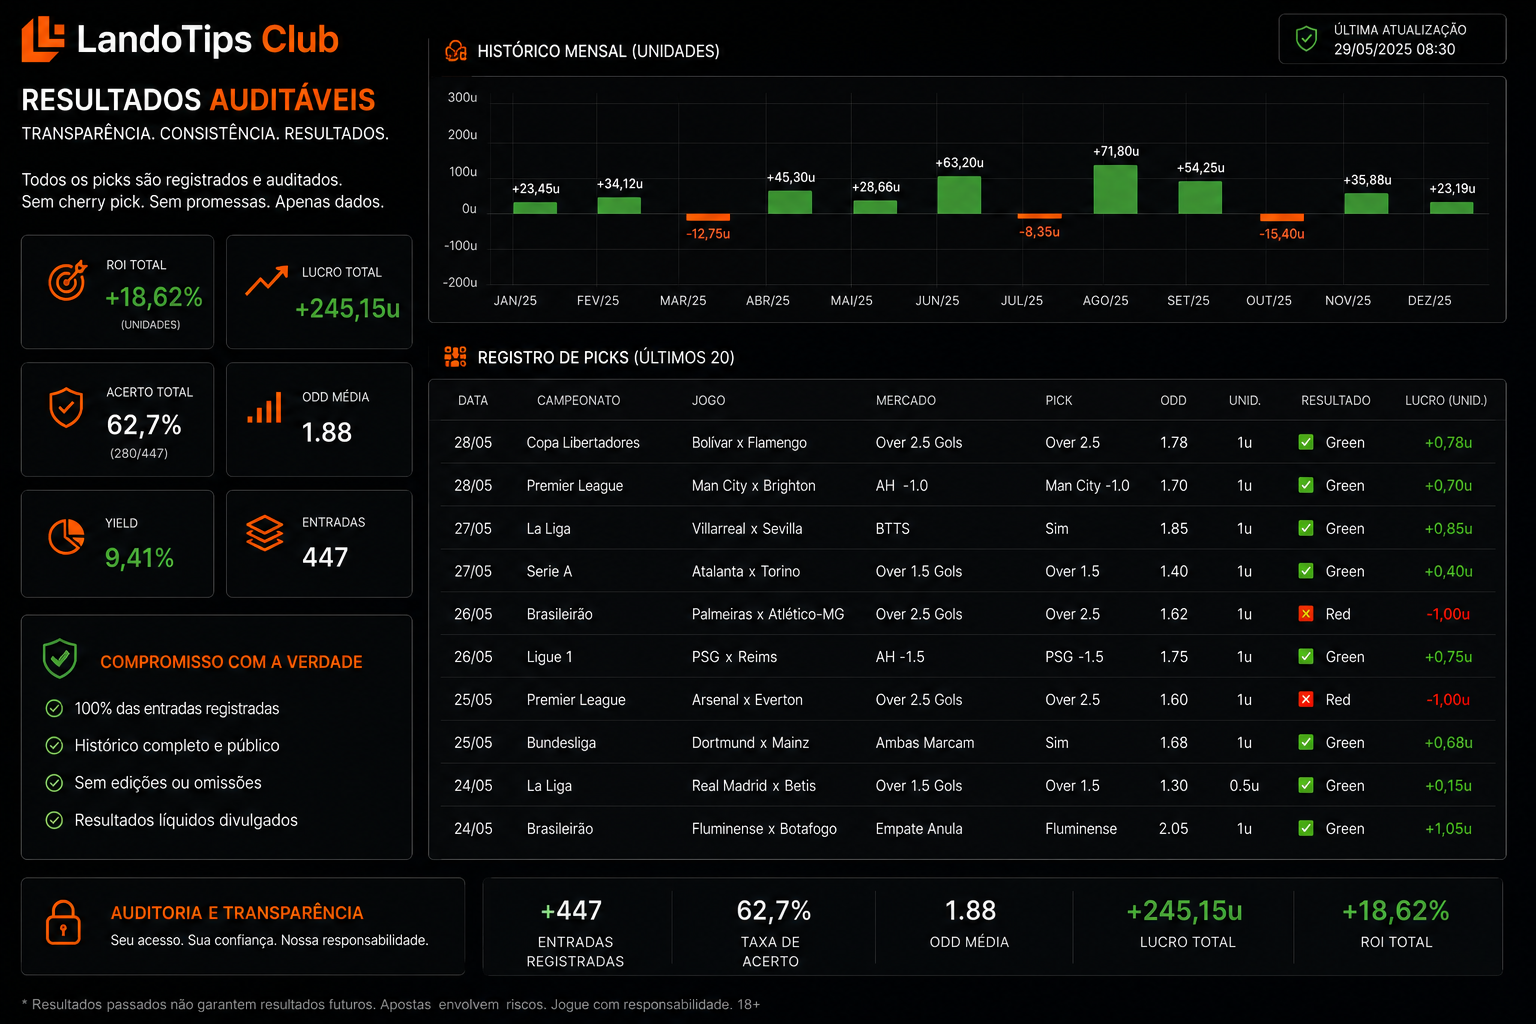
Task: Click the Ligue 1 championship cell
Action: click(549, 657)
